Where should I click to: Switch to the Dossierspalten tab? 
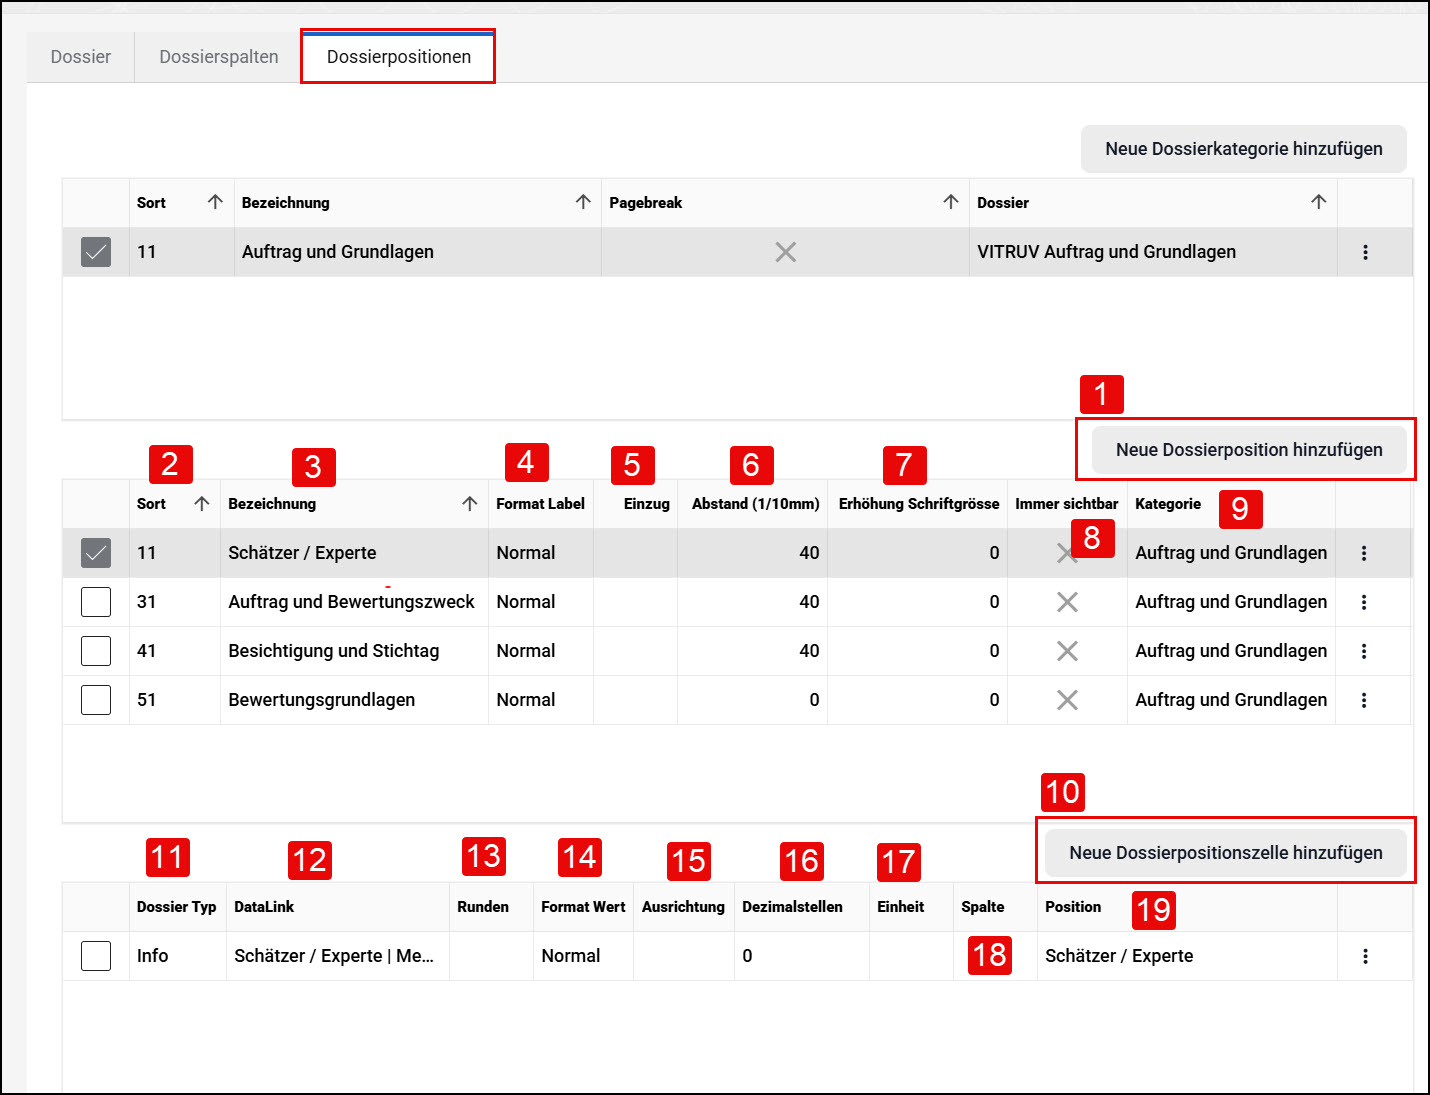[x=219, y=57]
